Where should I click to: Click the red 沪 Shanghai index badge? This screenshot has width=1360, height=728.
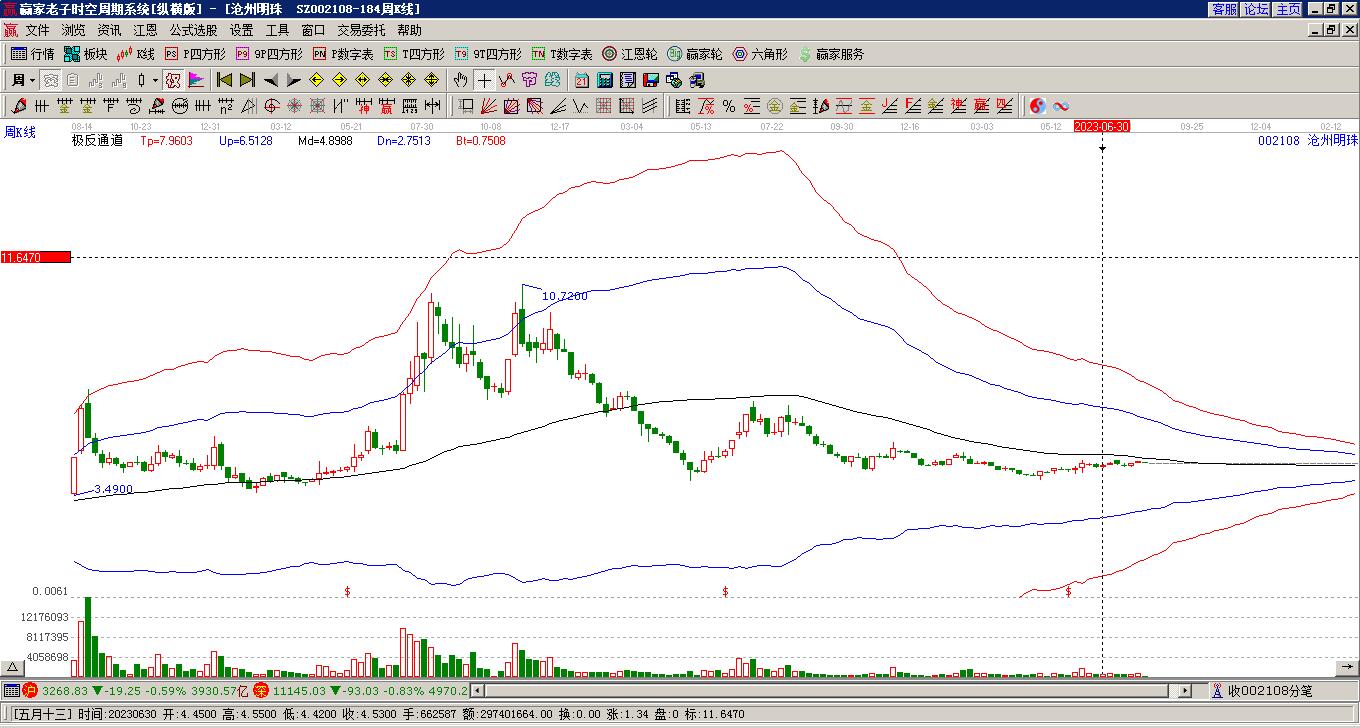(x=30, y=690)
